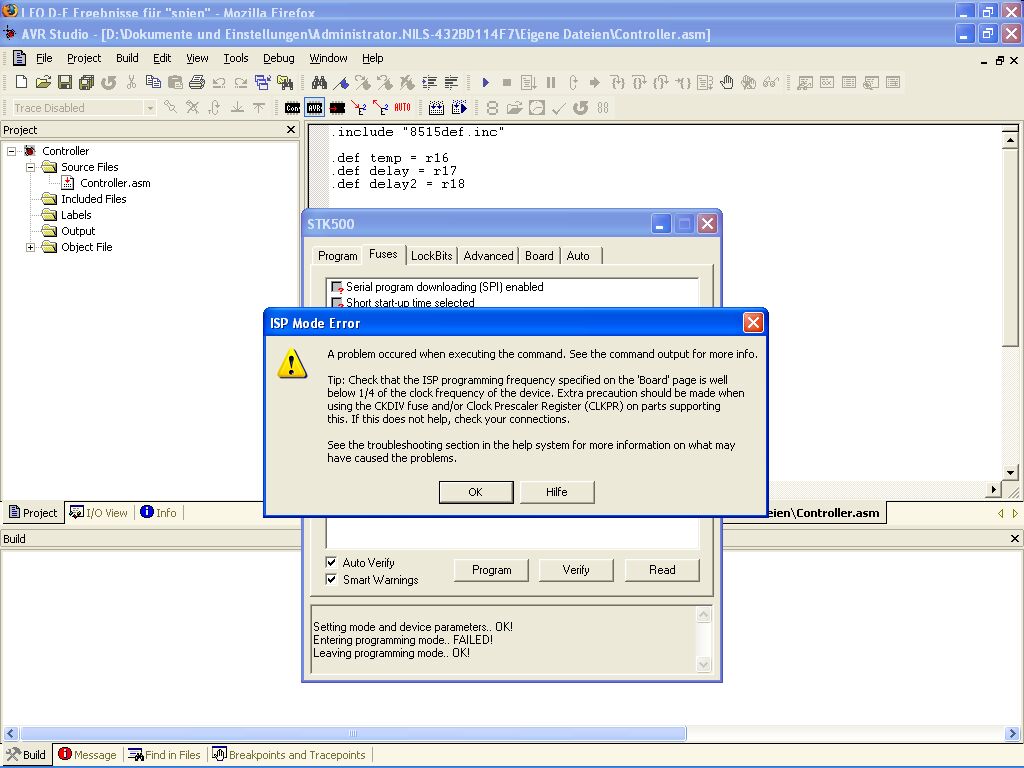Screen dimensions: 1024x768
Task: Open the Tools menu
Action: click(x=236, y=58)
